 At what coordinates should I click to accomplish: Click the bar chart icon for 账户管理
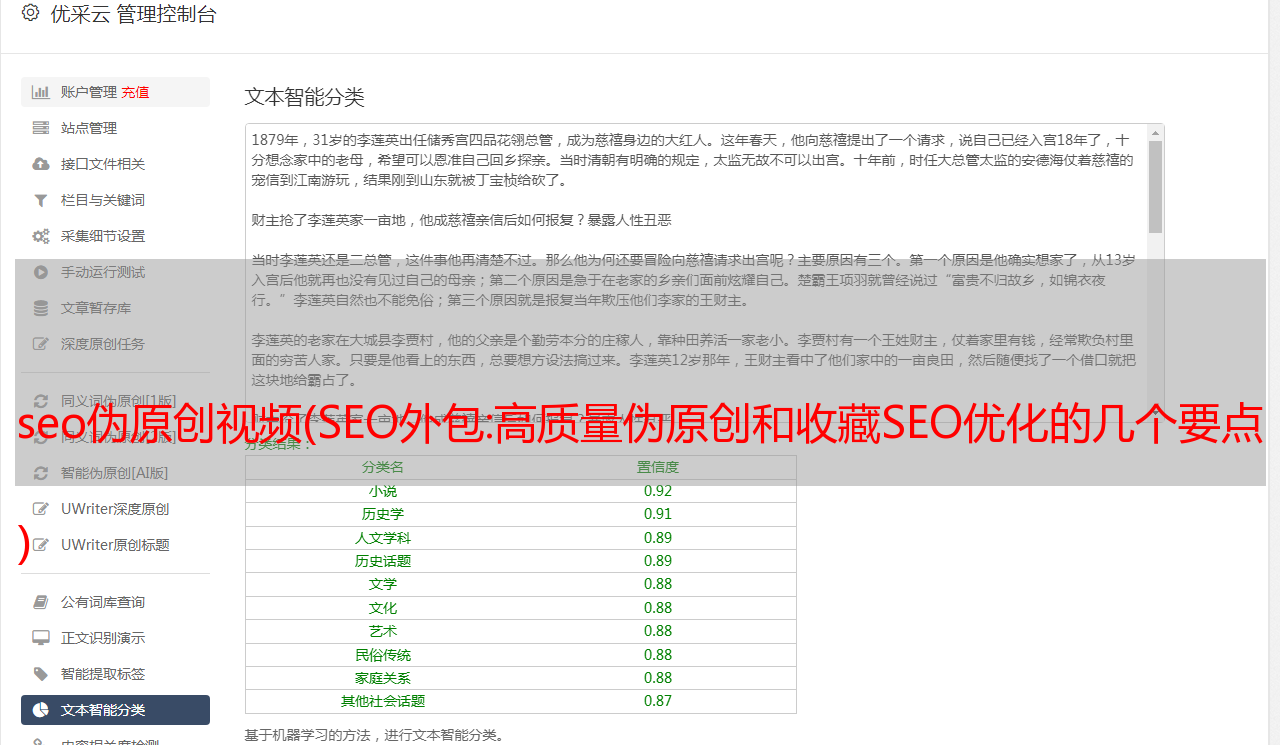41,92
